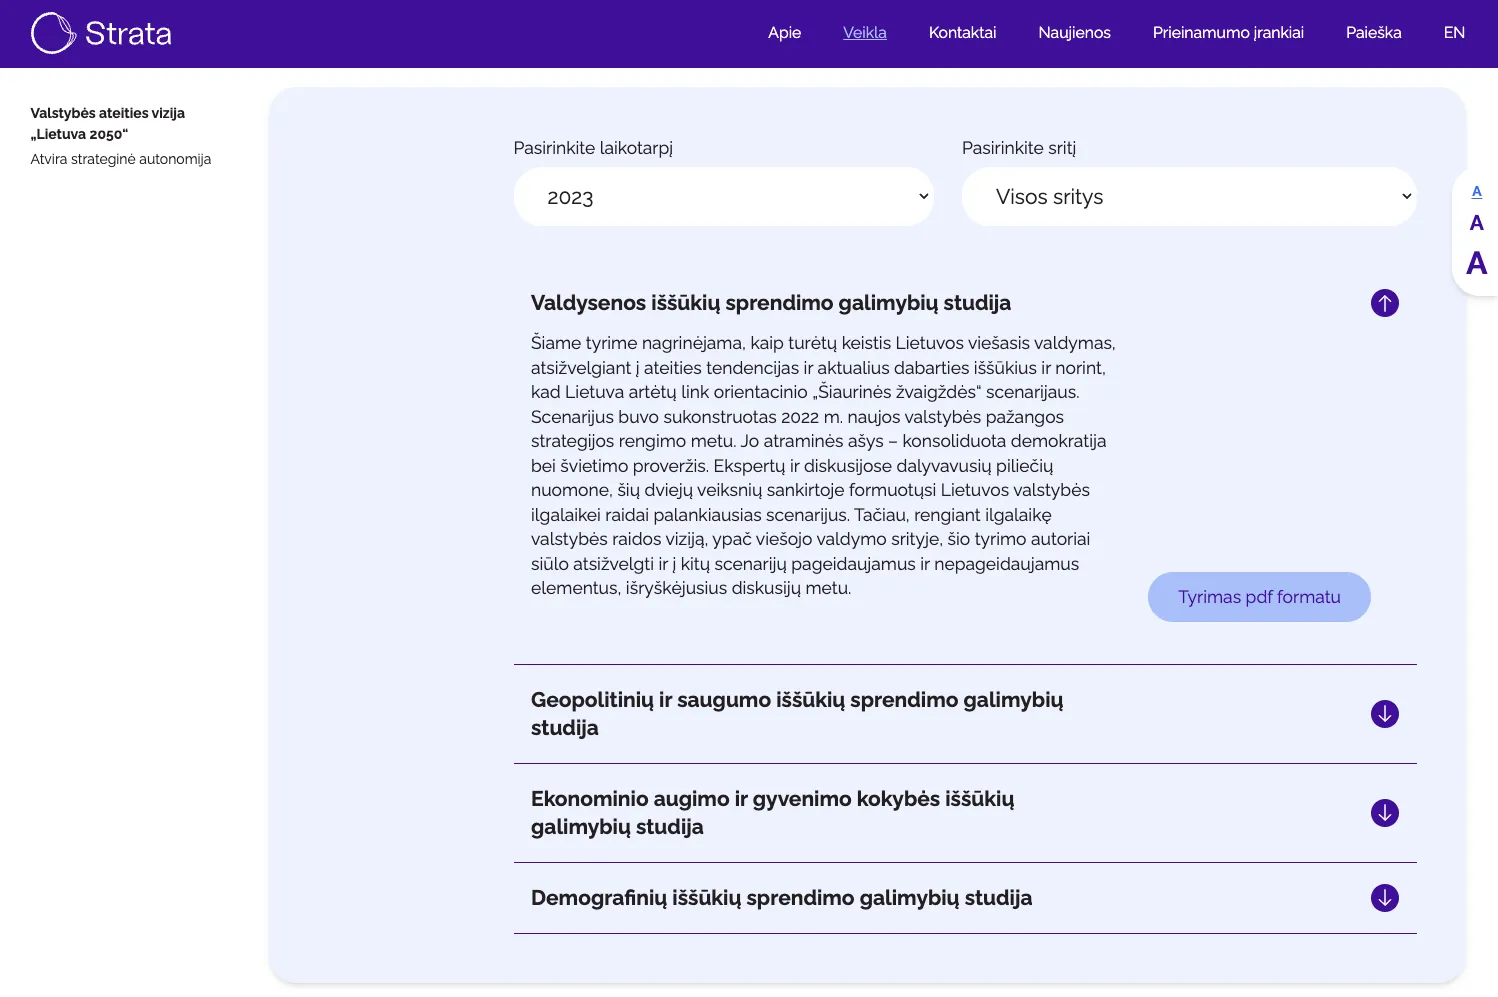Download Tyrimas pdf formatu

coord(1259,596)
